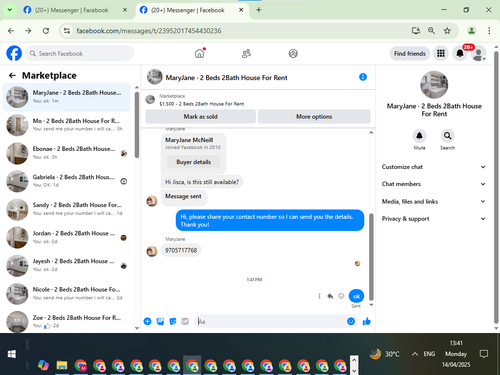Mute the conversation with the bell icon
500x375 pixels.
click(x=419, y=136)
